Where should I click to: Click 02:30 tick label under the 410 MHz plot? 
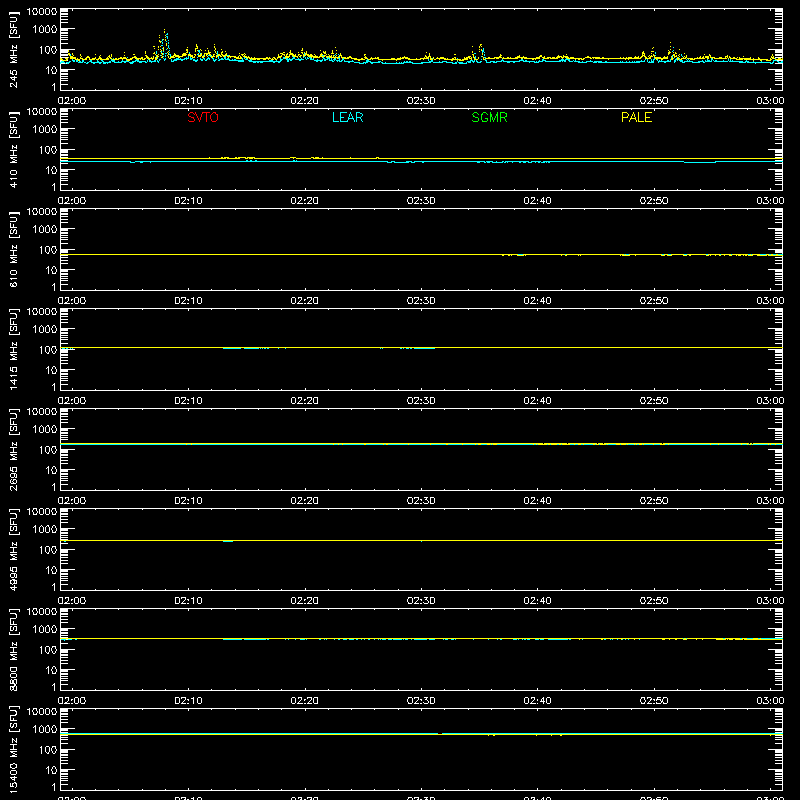point(421,201)
